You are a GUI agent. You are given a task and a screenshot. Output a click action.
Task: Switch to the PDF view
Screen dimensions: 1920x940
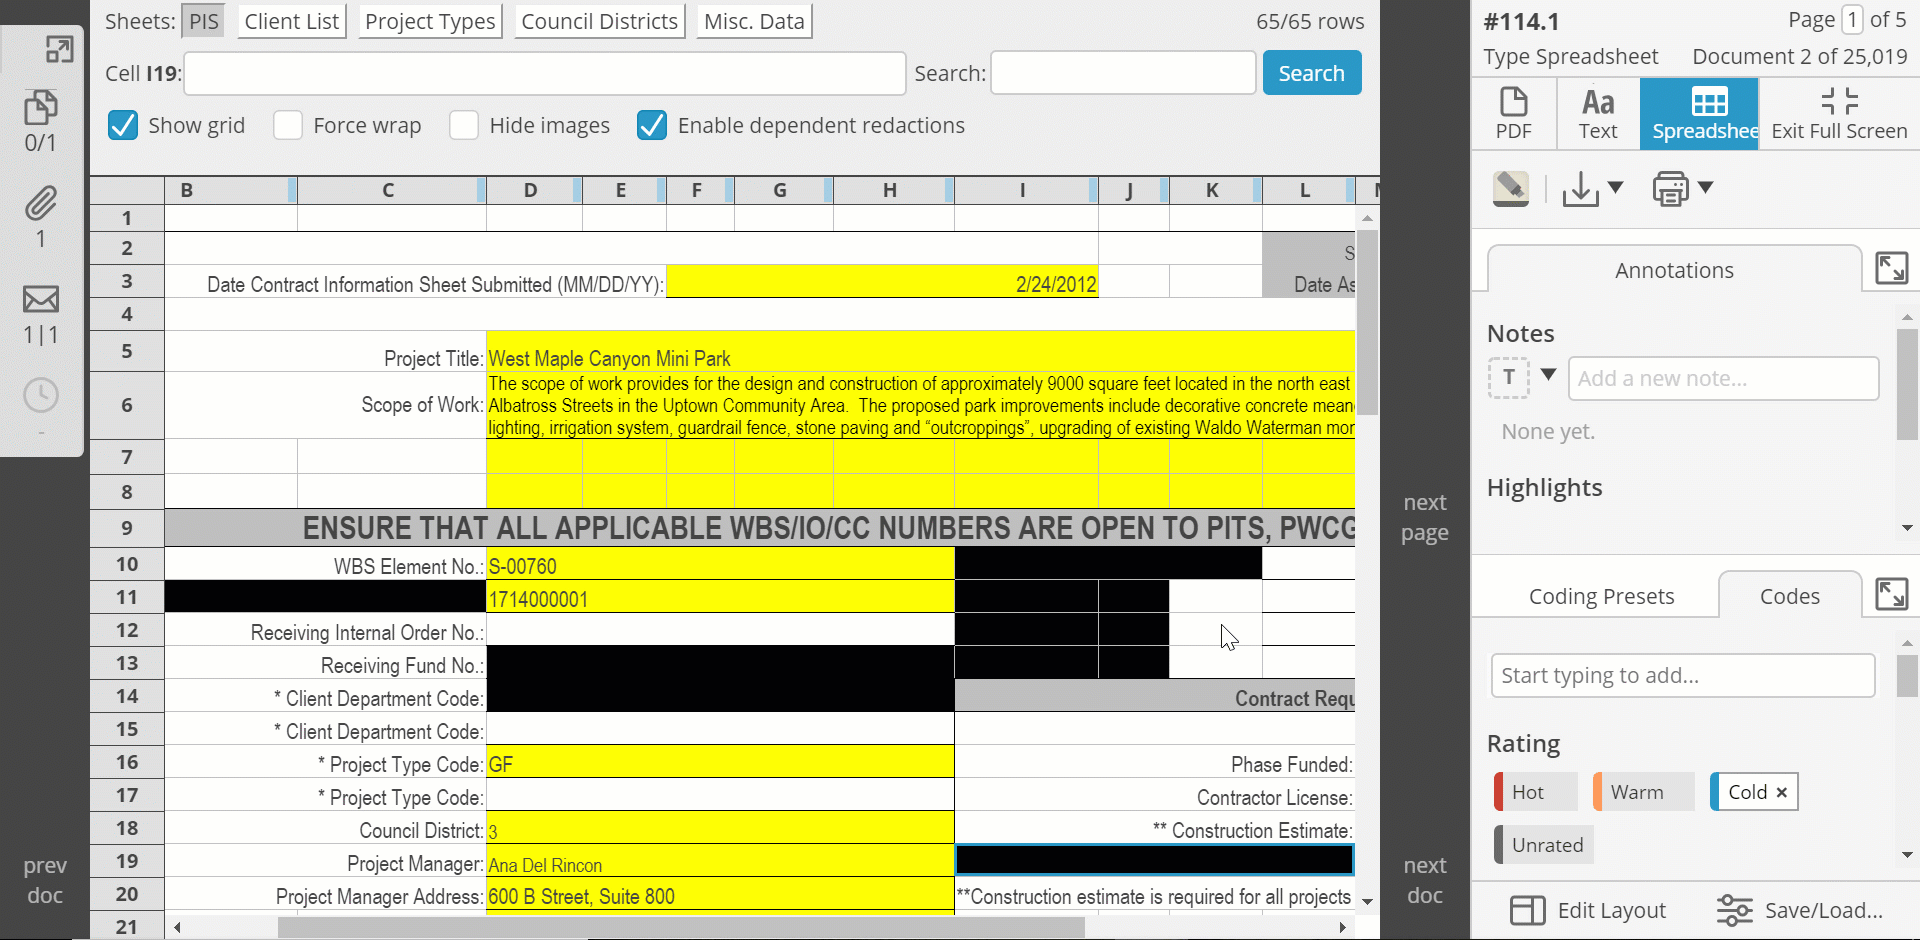point(1514,113)
